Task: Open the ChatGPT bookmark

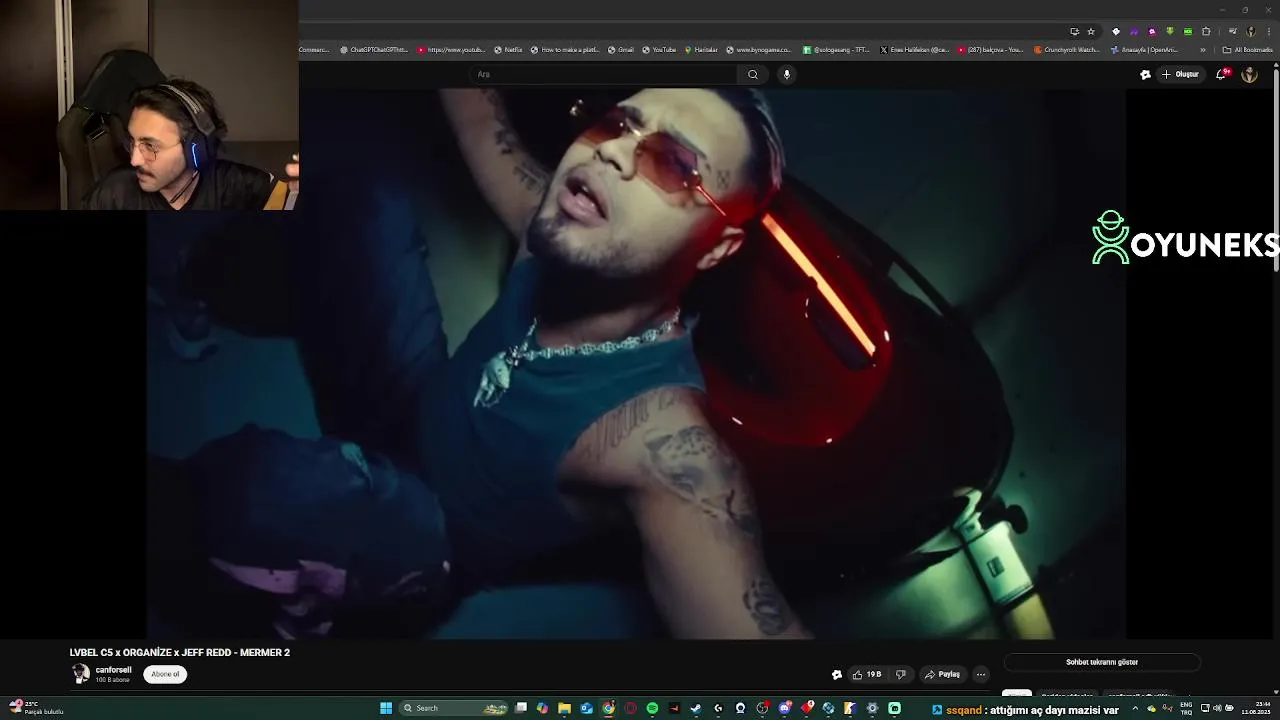Action: click(374, 50)
